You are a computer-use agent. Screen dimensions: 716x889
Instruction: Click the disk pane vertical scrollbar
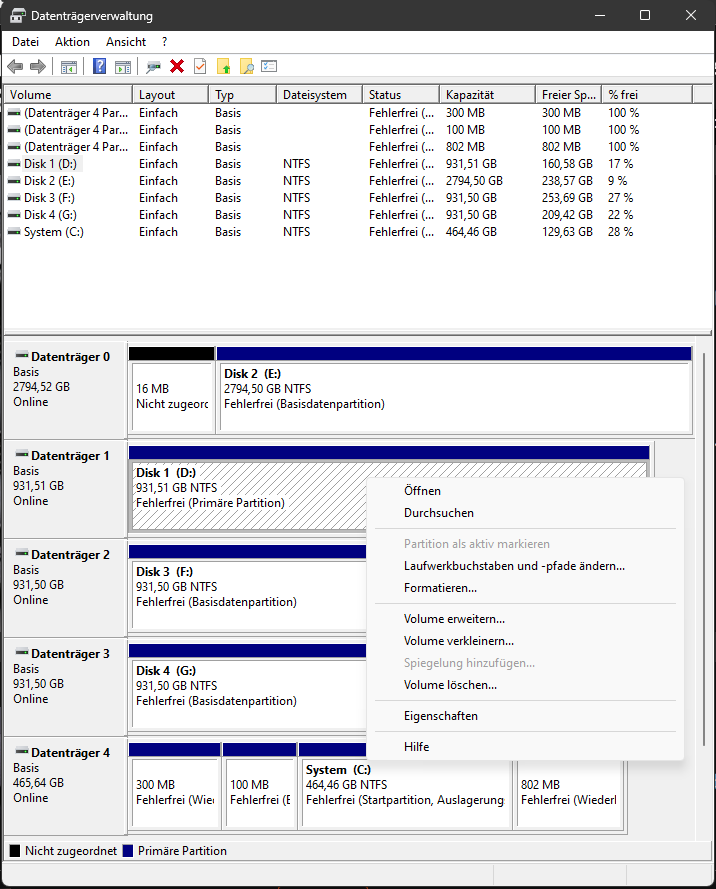coord(704,549)
